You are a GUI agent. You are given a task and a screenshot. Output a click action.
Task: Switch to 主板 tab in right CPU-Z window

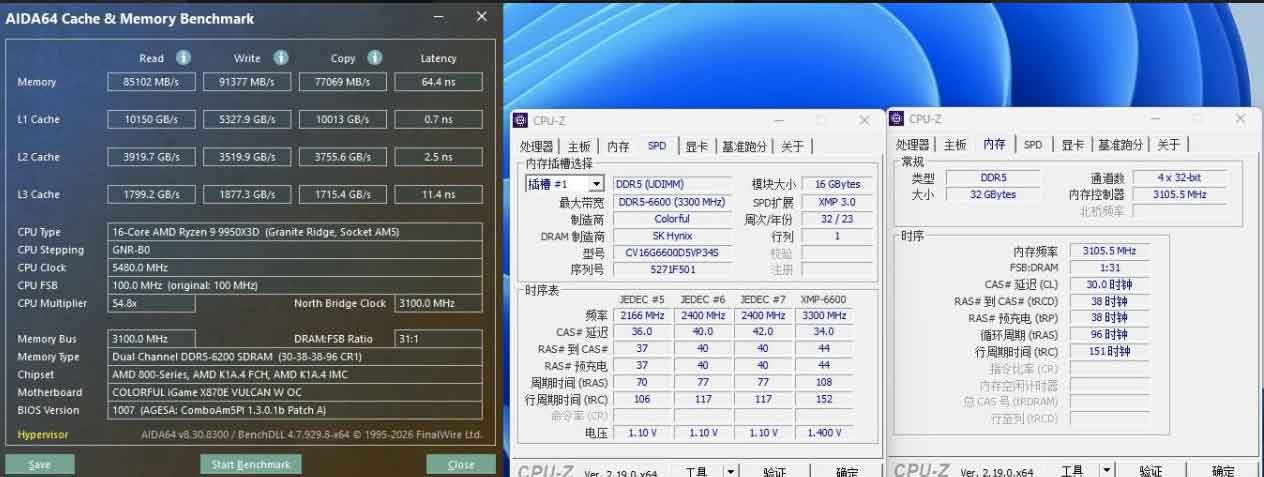[955, 145]
